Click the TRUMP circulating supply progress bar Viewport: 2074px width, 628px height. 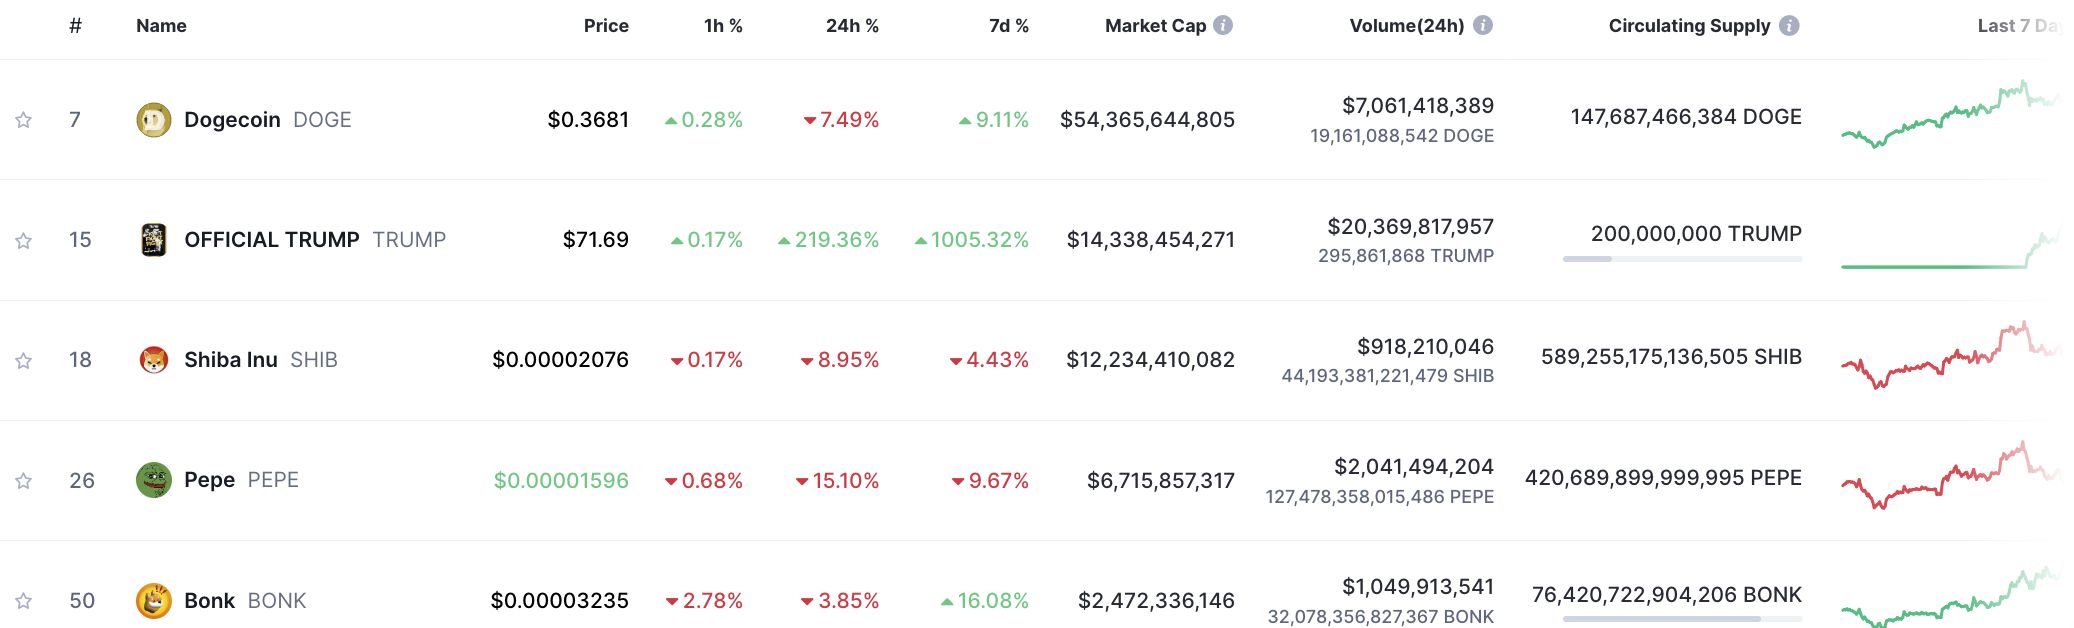pyautogui.click(x=1682, y=259)
